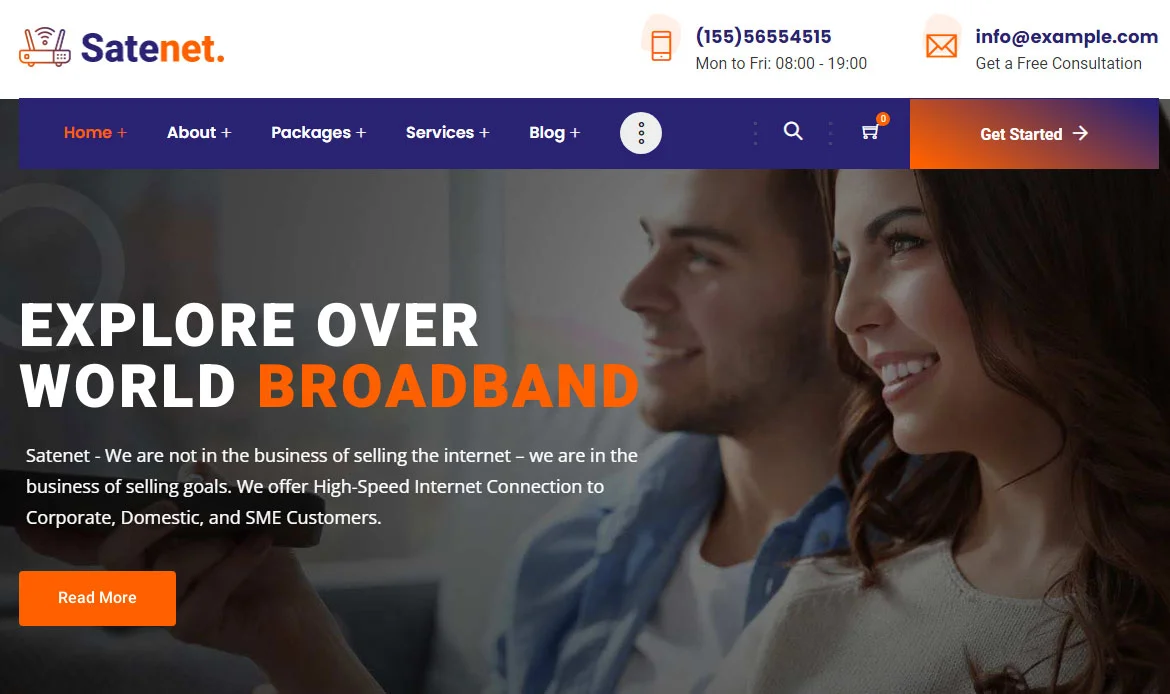
Task: Click the Get Started button
Action: pos(1033,134)
